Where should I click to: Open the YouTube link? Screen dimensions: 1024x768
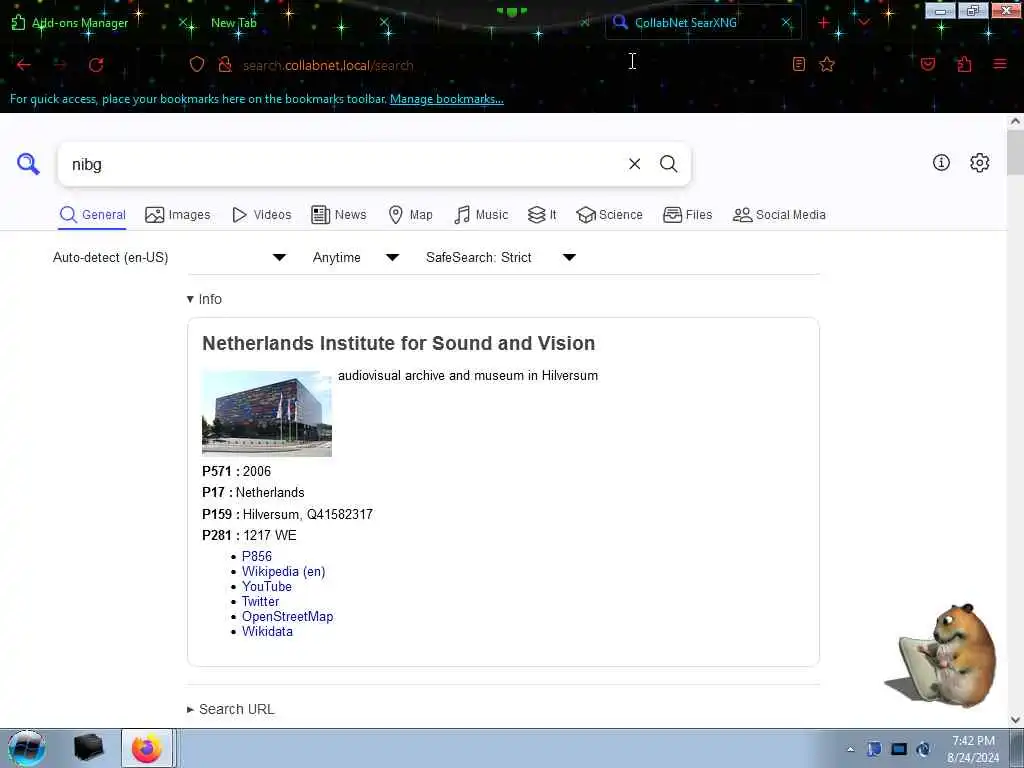[266, 586]
